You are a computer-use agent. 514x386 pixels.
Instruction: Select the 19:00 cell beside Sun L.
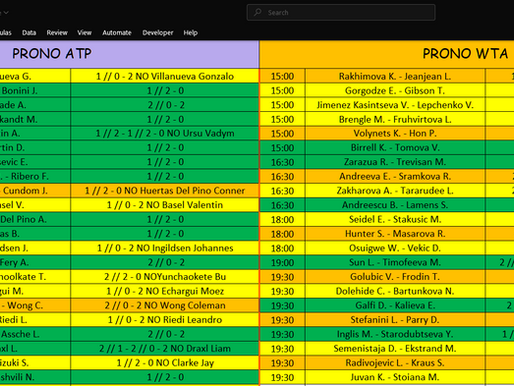282,262
